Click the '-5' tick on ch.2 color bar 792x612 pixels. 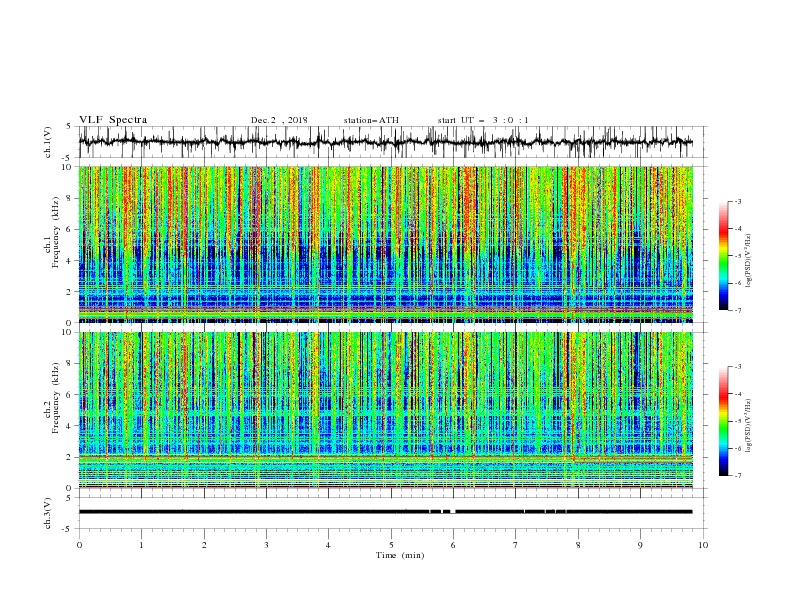pyautogui.click(x=738, y=421)
